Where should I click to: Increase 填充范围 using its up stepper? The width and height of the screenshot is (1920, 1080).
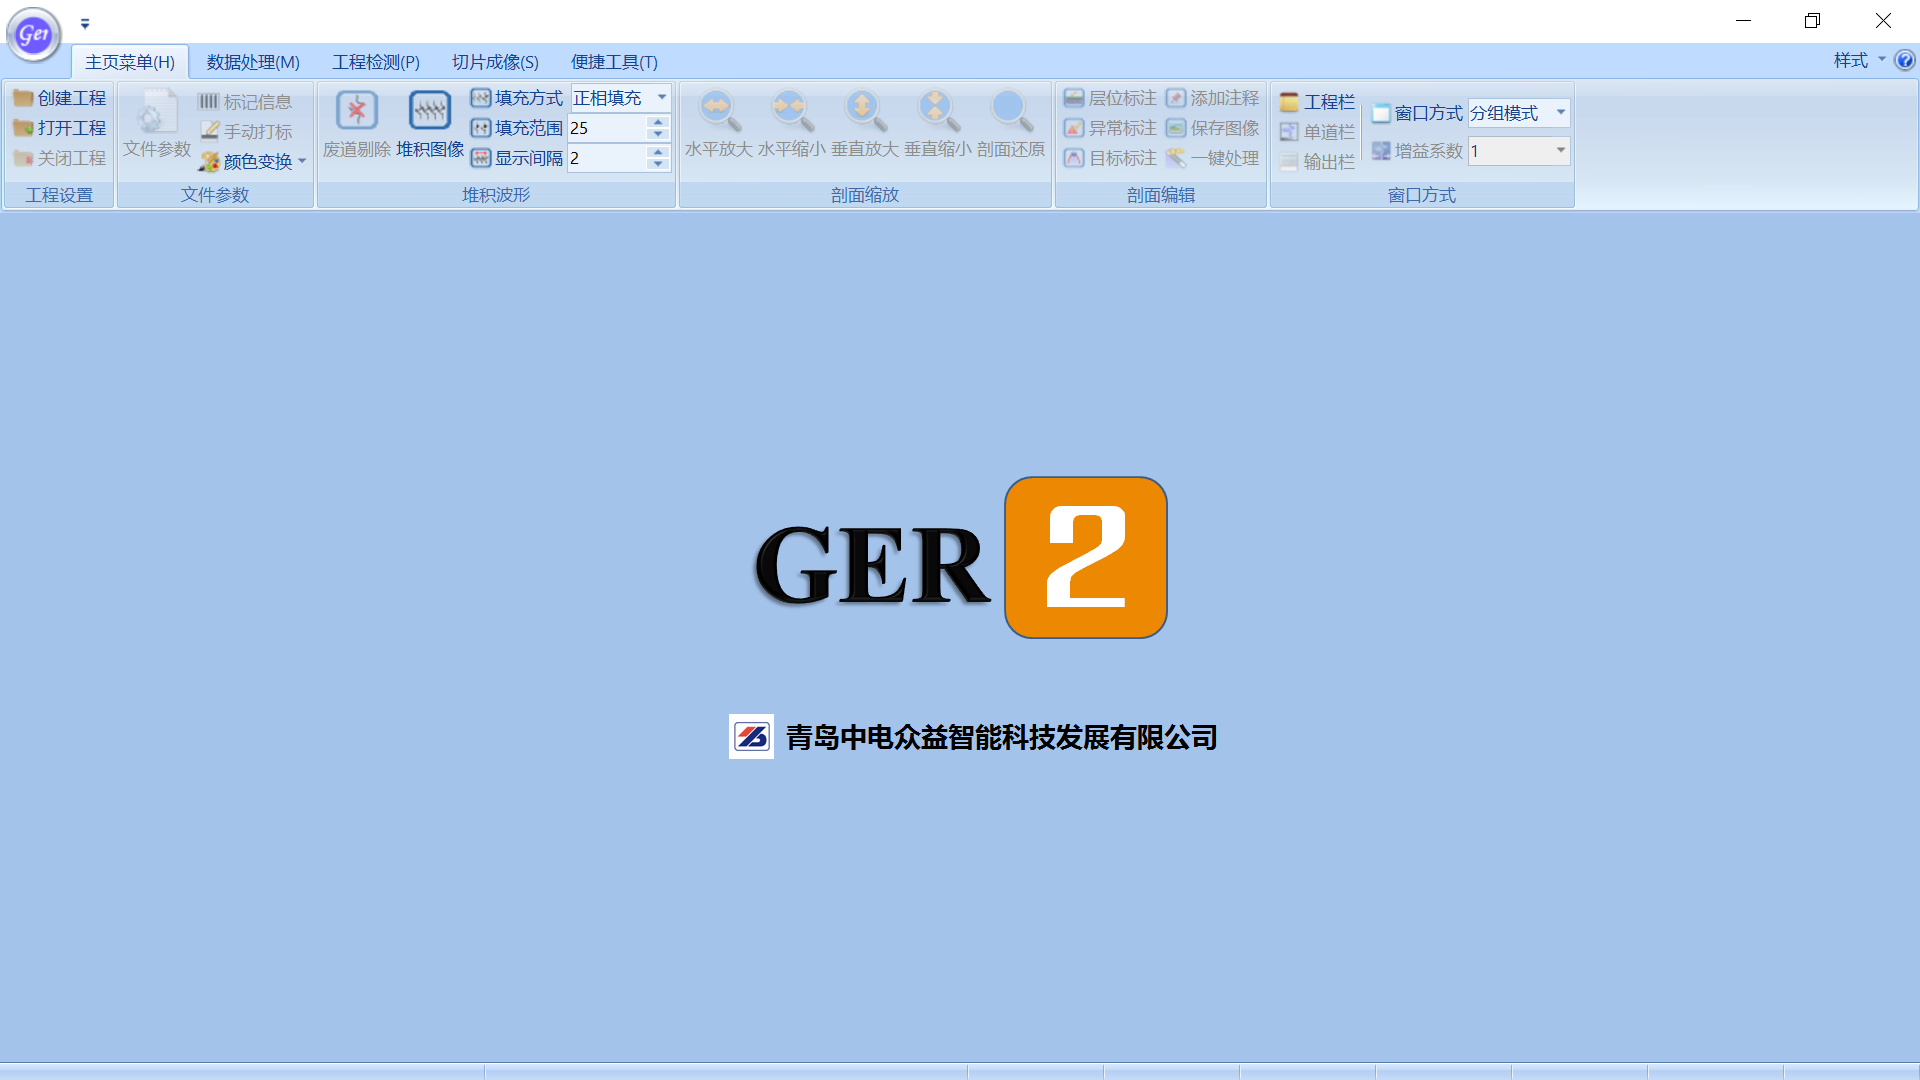pyautogui.click(x=657, y=122)
